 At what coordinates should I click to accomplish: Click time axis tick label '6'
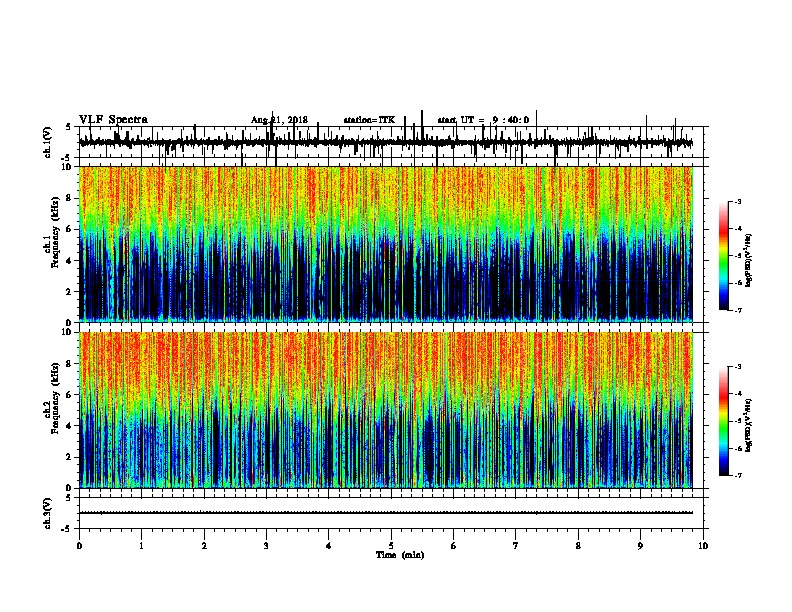point(454,545)
